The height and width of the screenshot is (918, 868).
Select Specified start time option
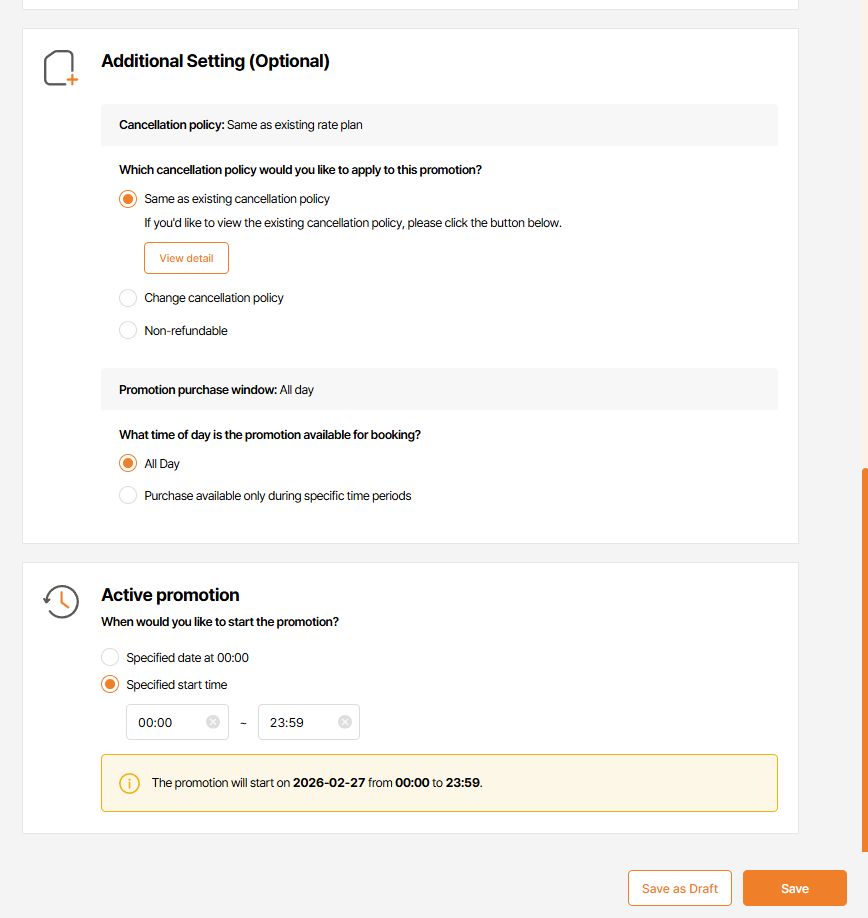pyautogui.click(x=110, y=685)
